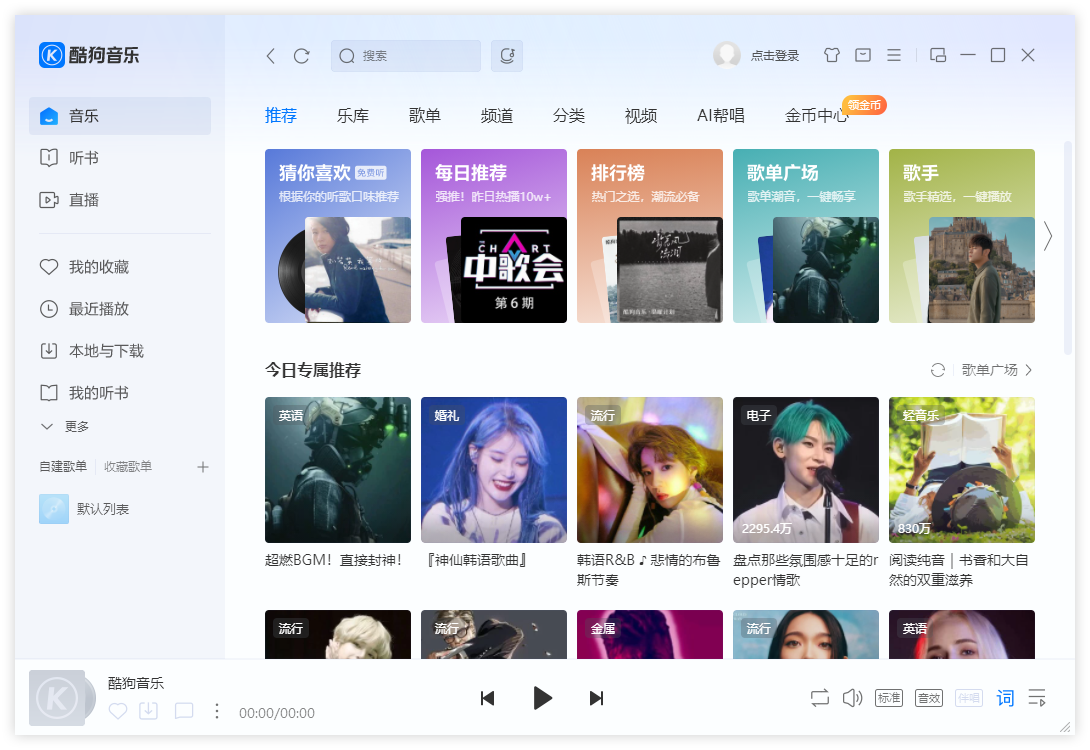Screen dimensions: 1090x750
Task: Click the 领金币 badge
Action: coord(864,105)
